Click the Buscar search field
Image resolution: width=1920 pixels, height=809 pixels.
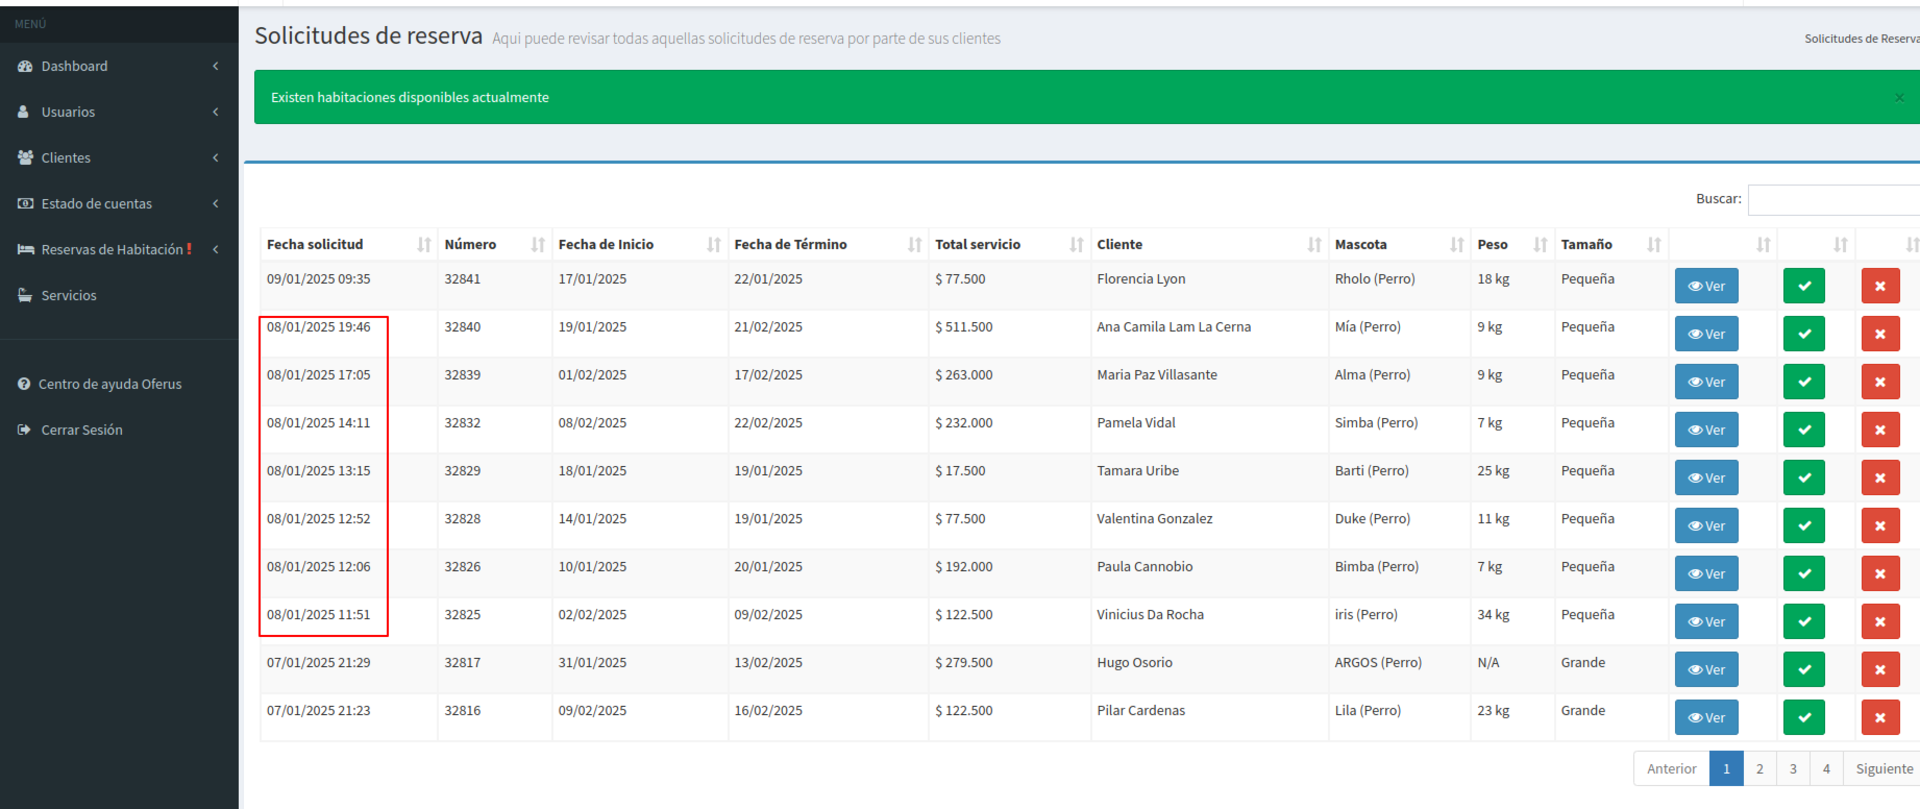coord(1834,200)
